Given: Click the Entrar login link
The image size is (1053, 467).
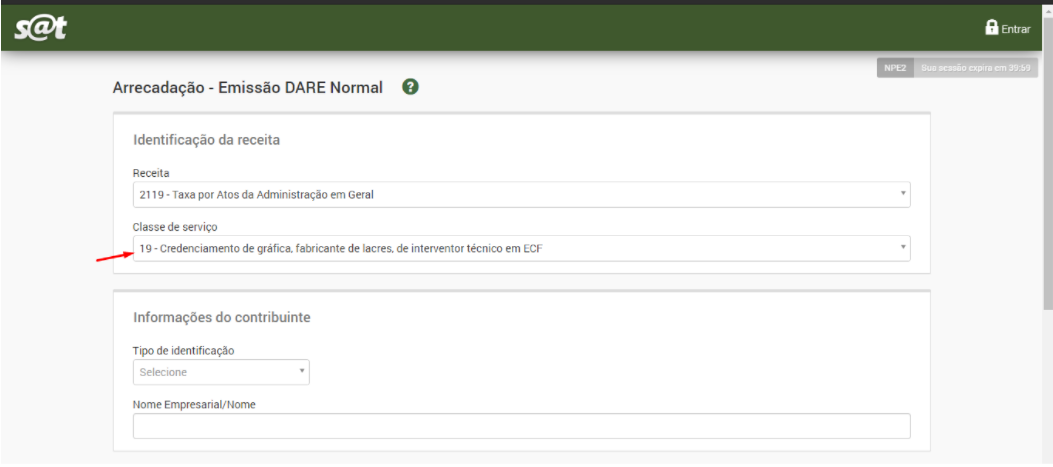Looking at the screenshot, I should [x=1015, y=29].
